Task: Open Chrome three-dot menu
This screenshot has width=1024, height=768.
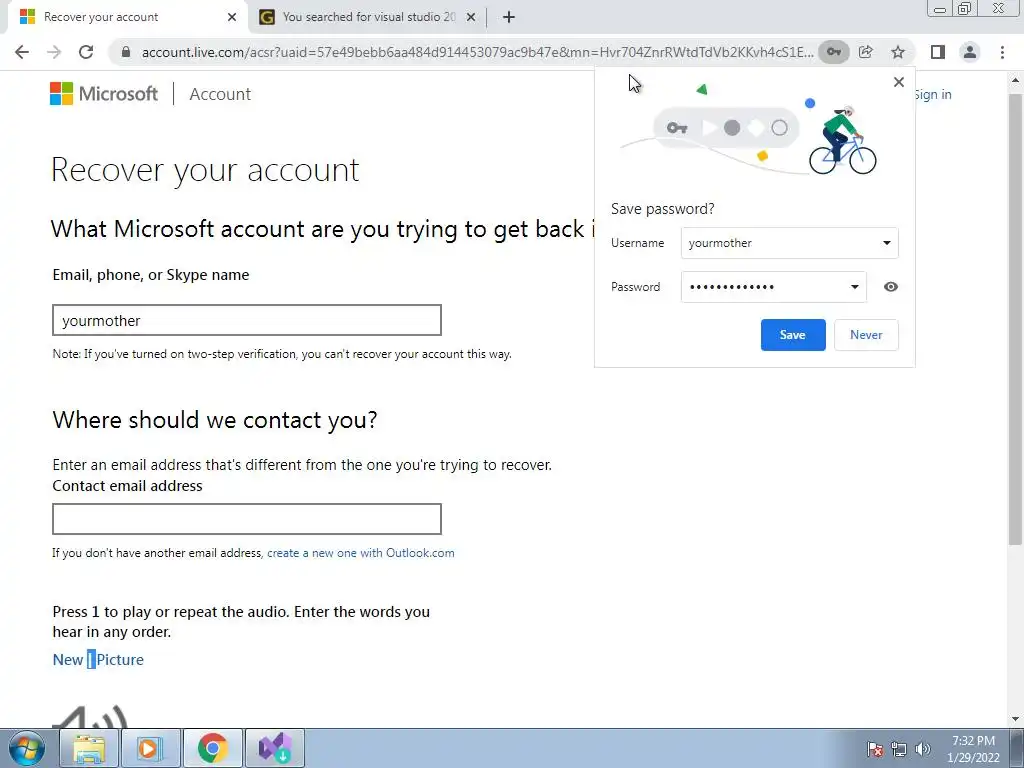Action: (1002, 52)
